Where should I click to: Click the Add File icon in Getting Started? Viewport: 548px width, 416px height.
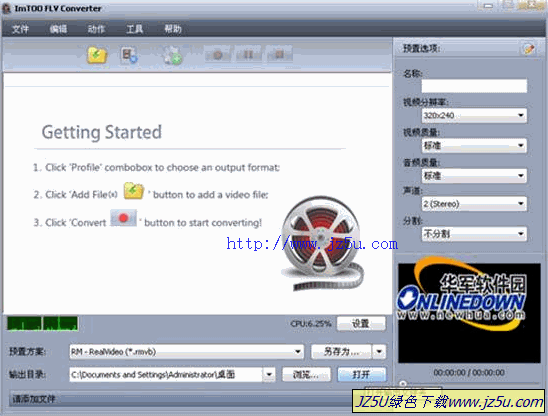134,191
